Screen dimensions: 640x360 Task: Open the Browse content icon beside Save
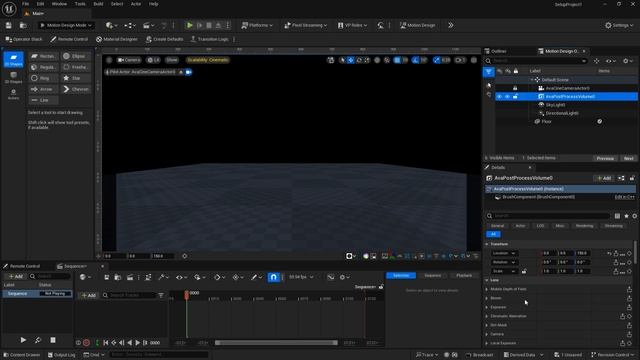(23, 25)
